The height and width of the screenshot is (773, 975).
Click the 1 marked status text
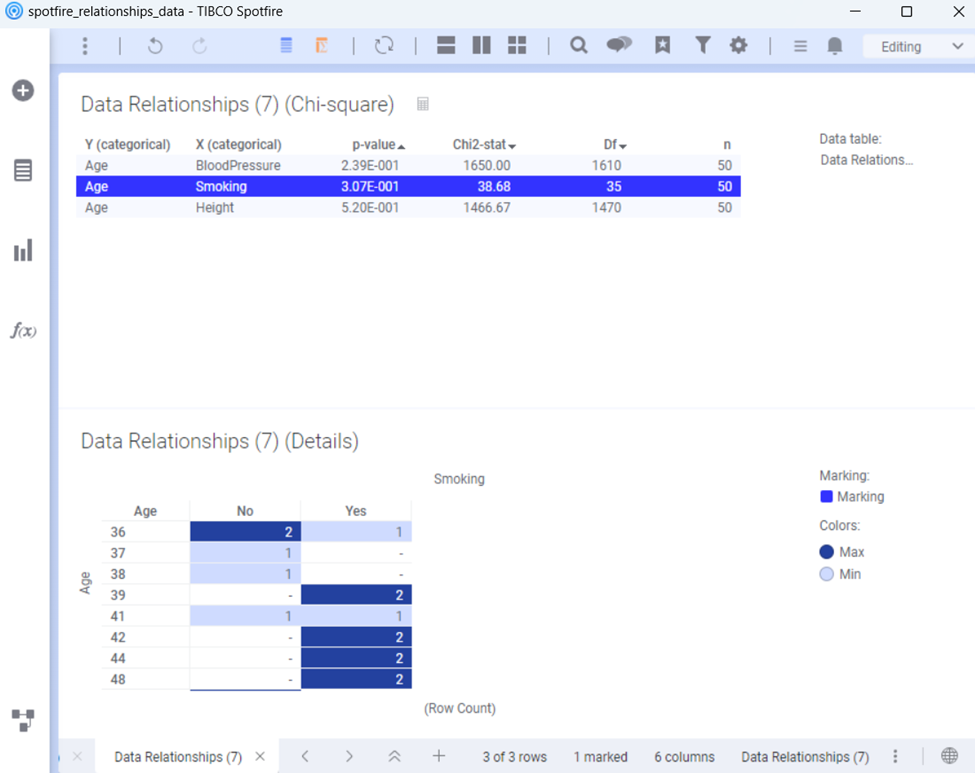600,757
